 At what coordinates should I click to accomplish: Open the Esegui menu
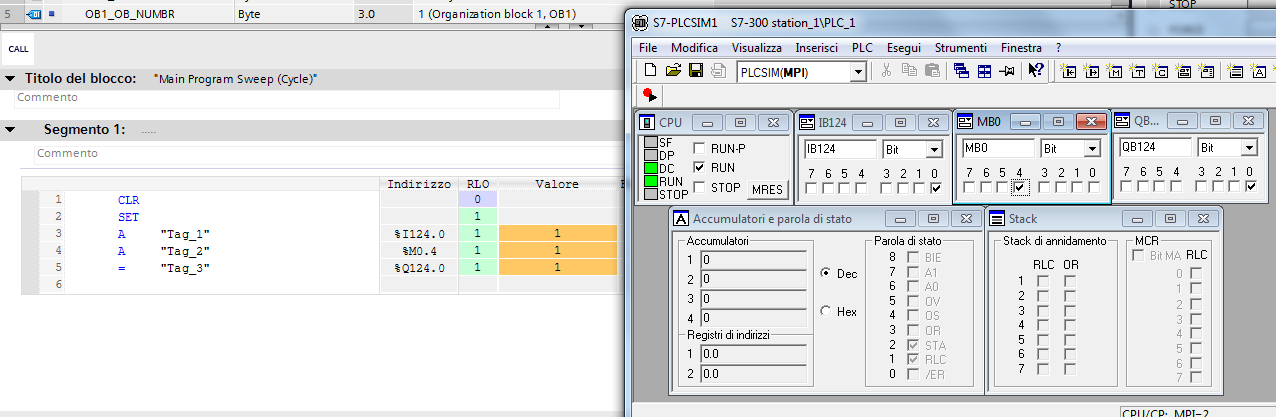coord(903,47)
